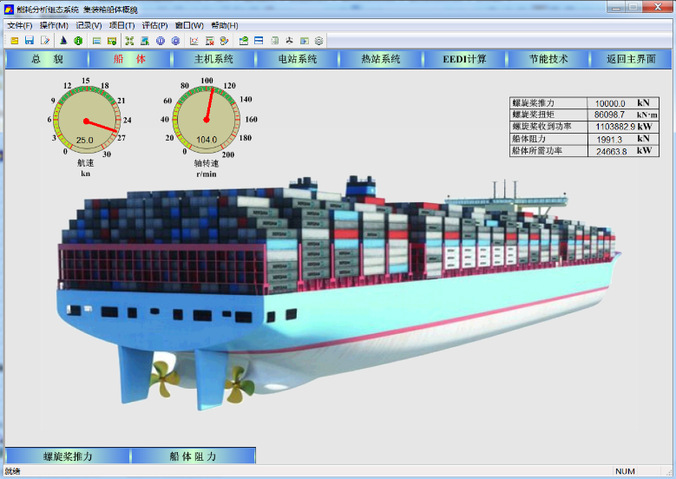Screen dimensions: 676x479
Task: Click the sailboat icon in toolbar
Action: click(x=63, y=40)
